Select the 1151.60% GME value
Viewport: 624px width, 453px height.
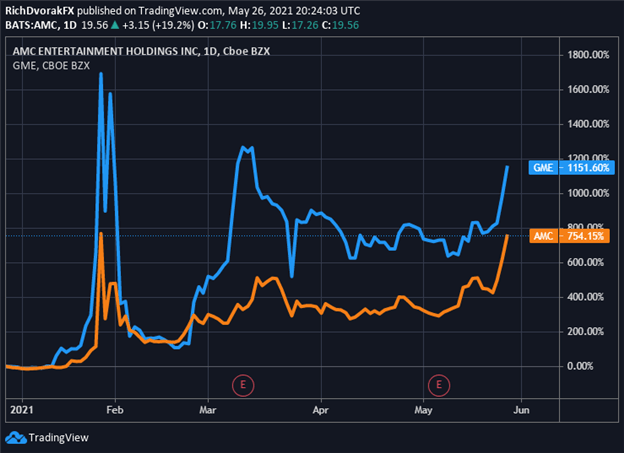589,168
